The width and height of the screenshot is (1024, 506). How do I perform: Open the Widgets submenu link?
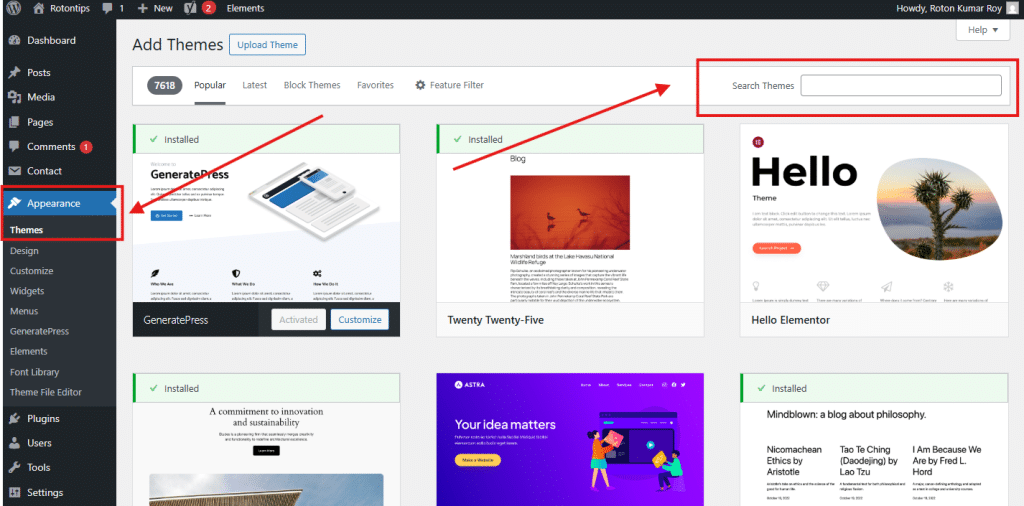coord(27,291)
